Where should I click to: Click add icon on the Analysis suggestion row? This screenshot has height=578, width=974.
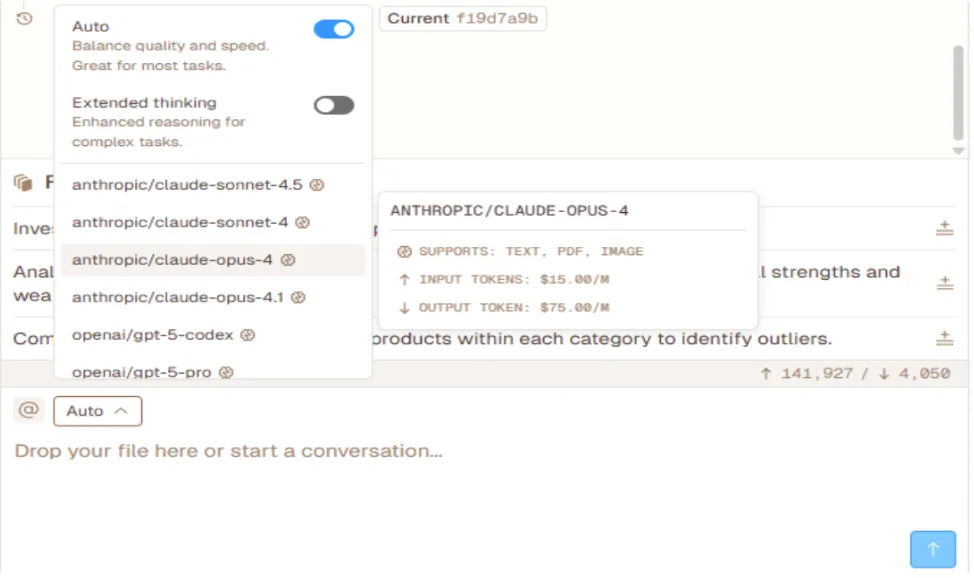[x=944, y=284]
